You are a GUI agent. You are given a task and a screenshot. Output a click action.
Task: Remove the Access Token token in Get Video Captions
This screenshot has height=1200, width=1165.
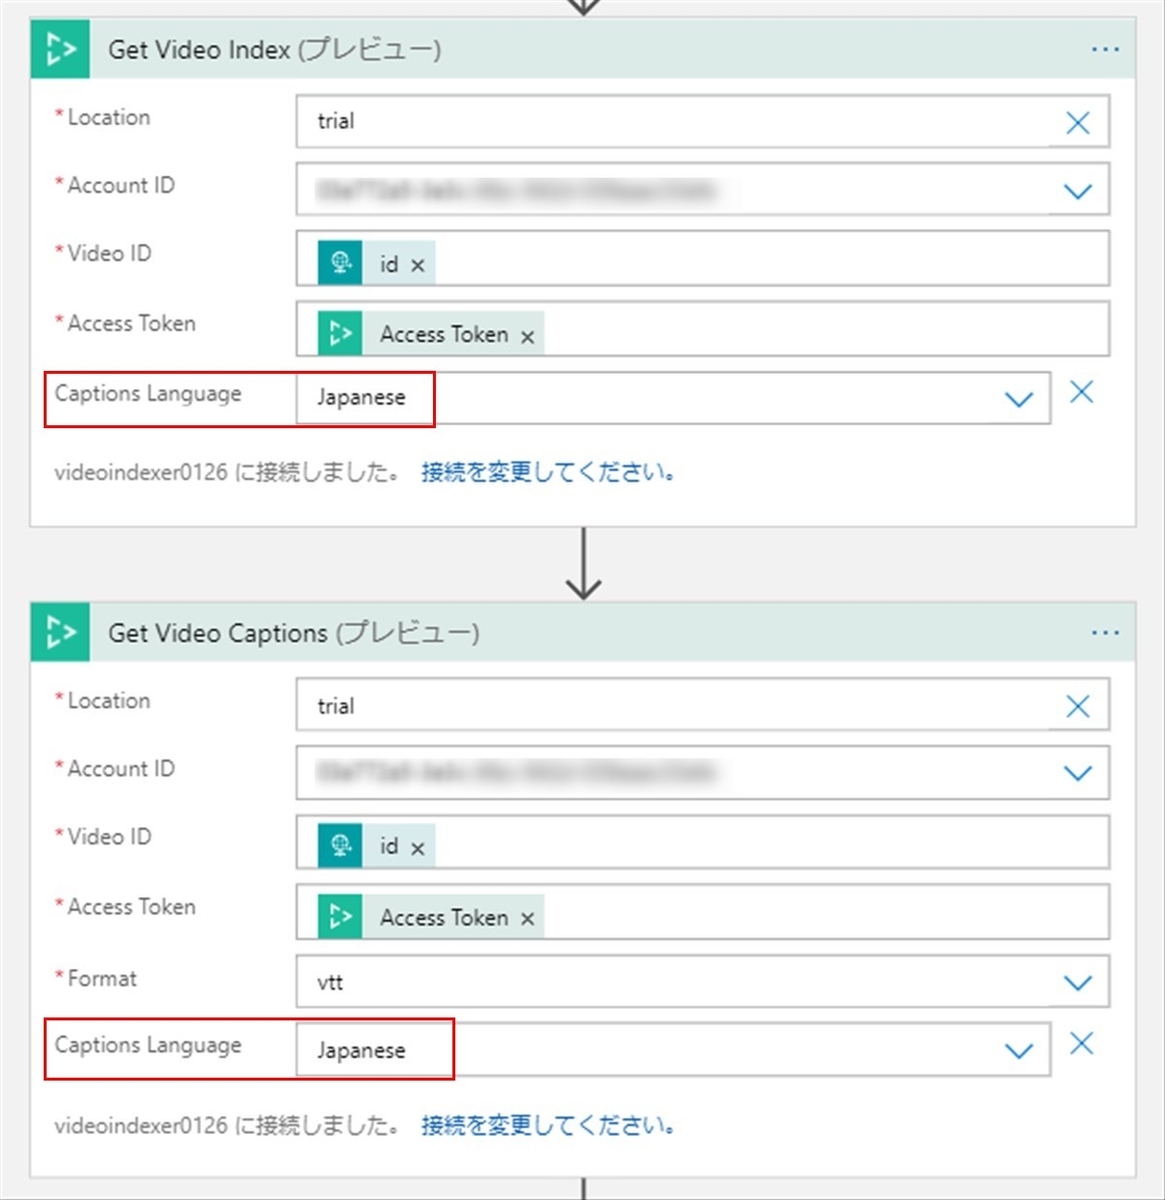point(527,917)
